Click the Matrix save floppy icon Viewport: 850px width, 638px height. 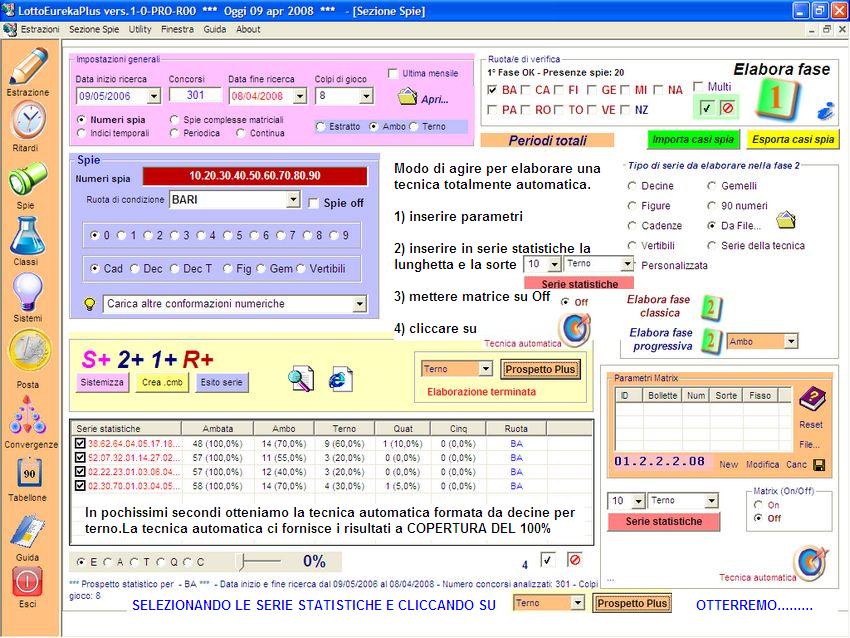tap(820, 465)
